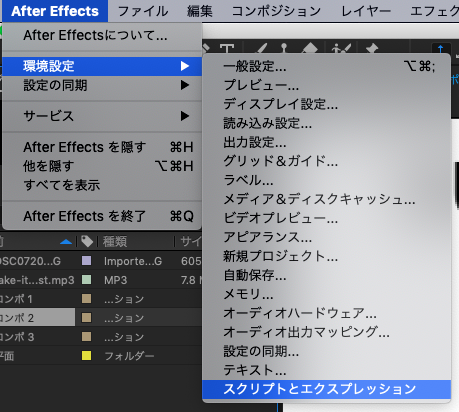The width and height of the screenshot is (459, 412).
Task: Choose After Effects を隠す
Action: click(102, 147)
